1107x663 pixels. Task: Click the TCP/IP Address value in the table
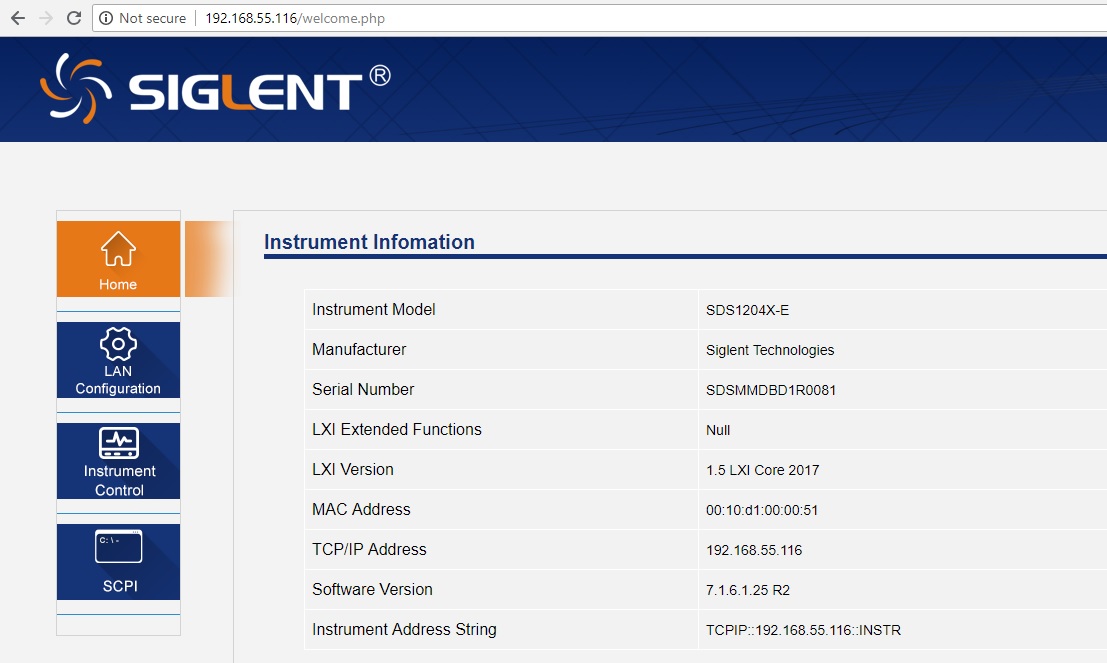click(x=754, y=550)
